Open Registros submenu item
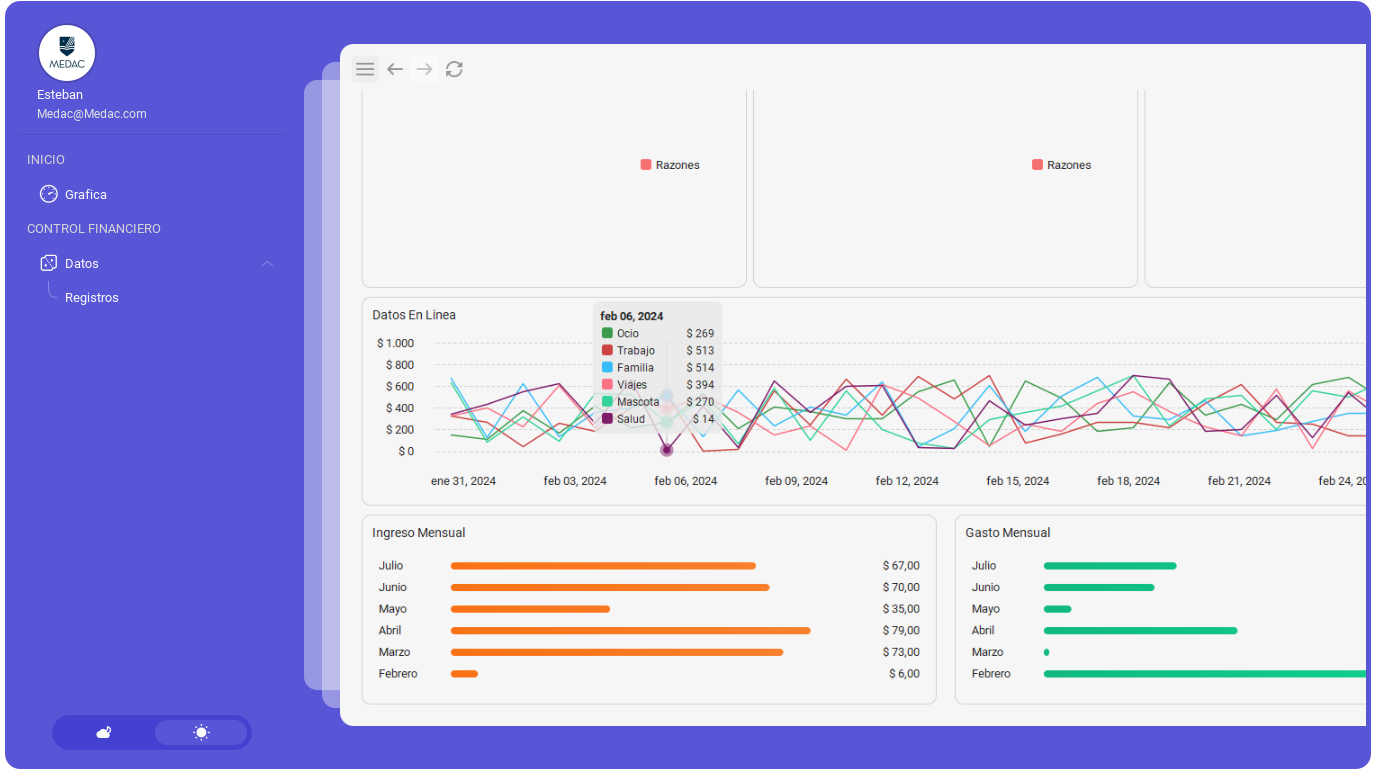1376x772 pixels. click(x=92, y=298)
